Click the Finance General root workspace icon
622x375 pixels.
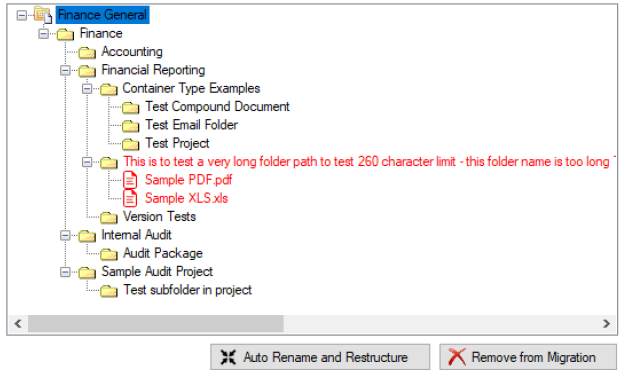point(43,15)
